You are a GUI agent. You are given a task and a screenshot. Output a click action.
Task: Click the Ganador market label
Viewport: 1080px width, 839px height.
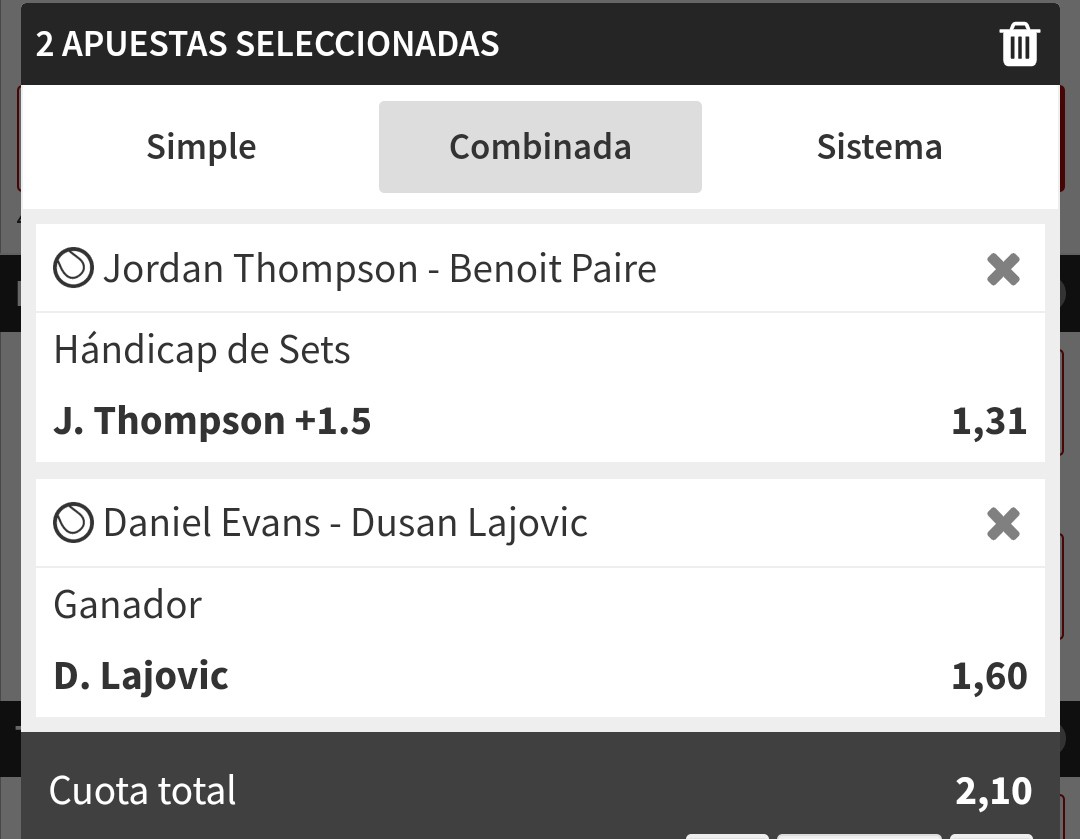[127, 605]
